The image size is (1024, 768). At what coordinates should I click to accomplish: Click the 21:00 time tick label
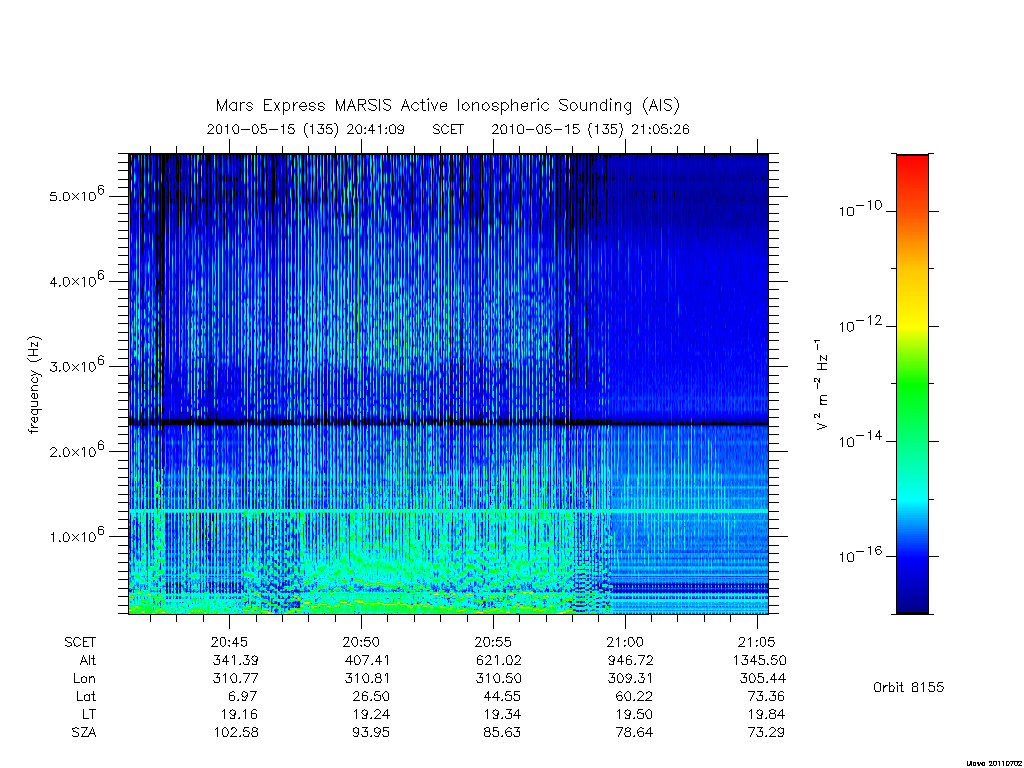coord(625,642)
